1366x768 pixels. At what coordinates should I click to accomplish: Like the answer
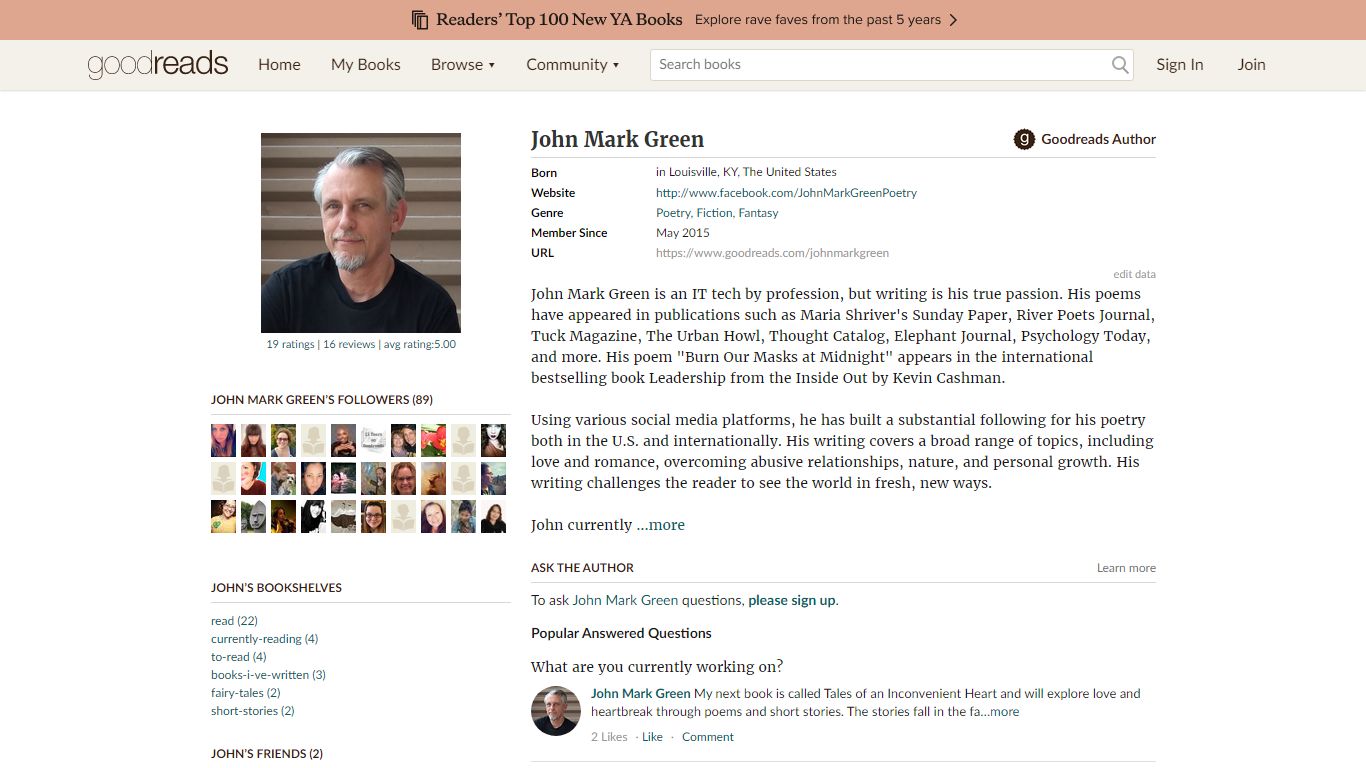pyautogui.click(x=652, y=737)
